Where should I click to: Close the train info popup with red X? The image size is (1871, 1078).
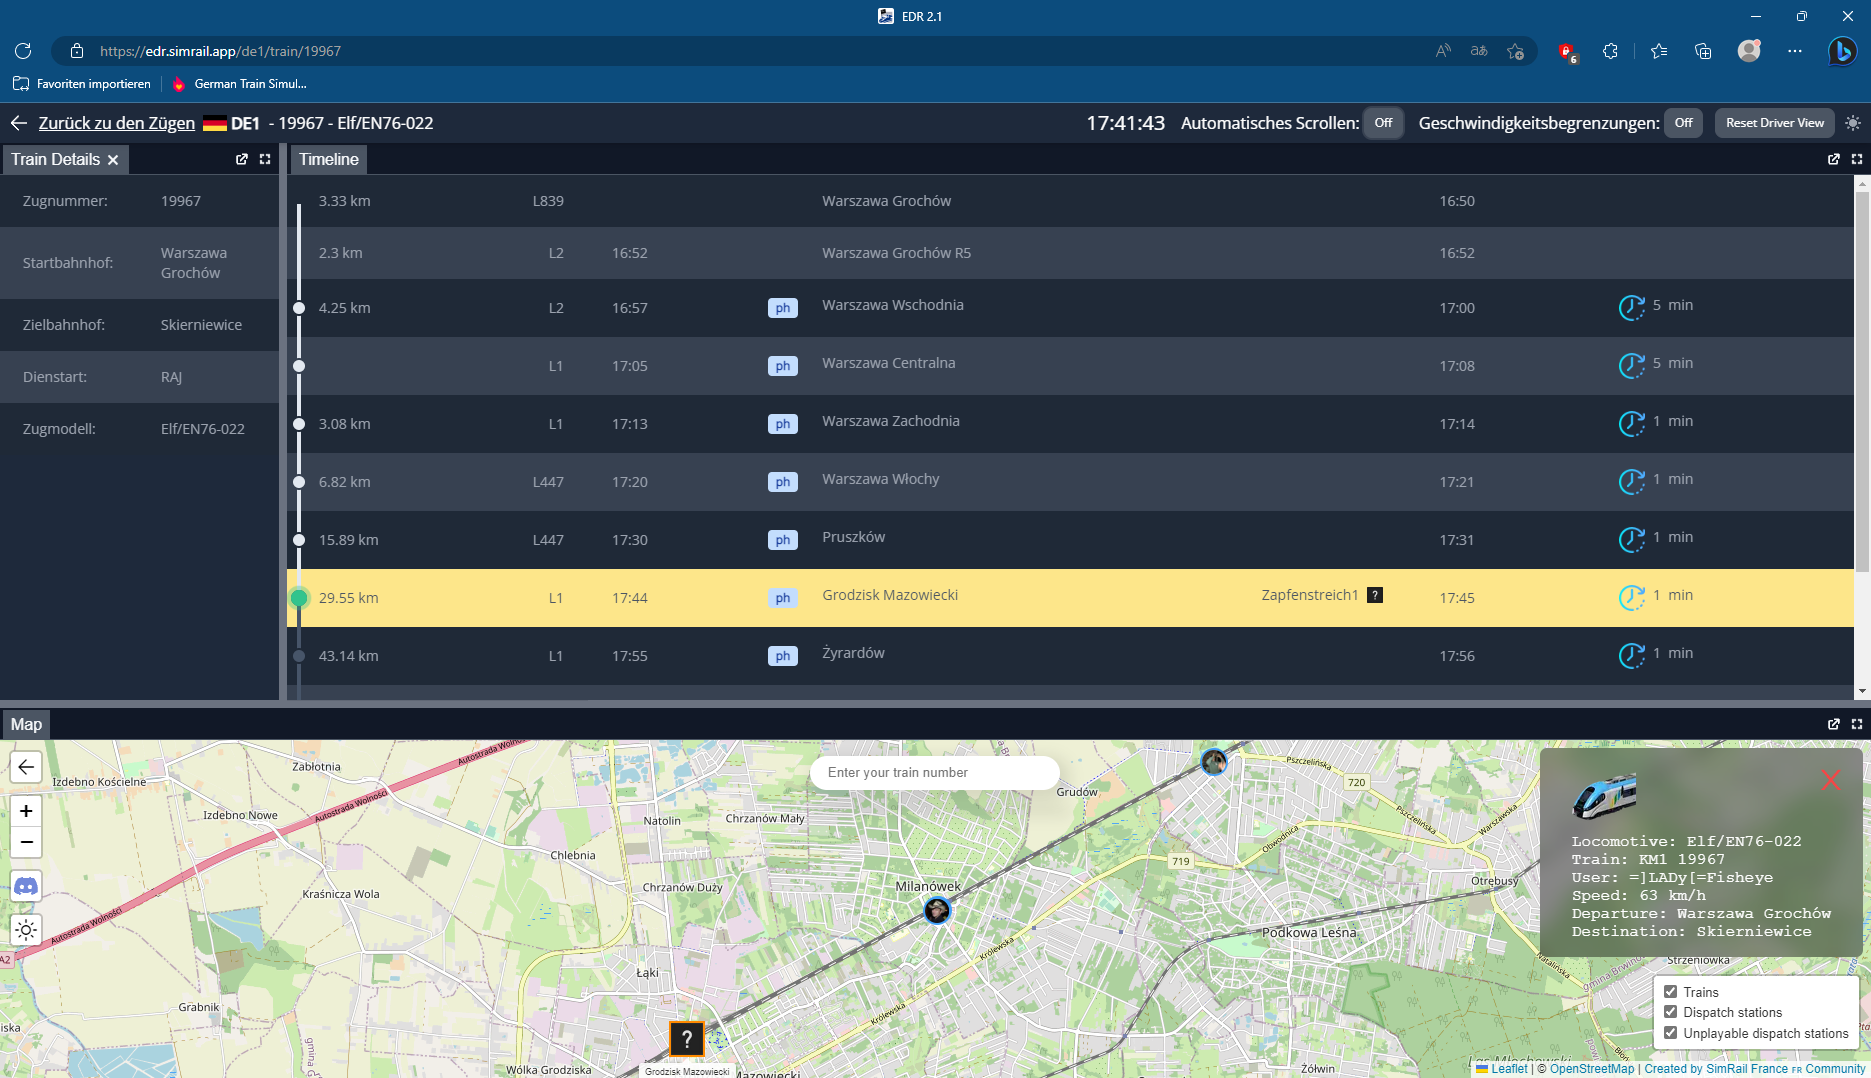pos(1830,780)
